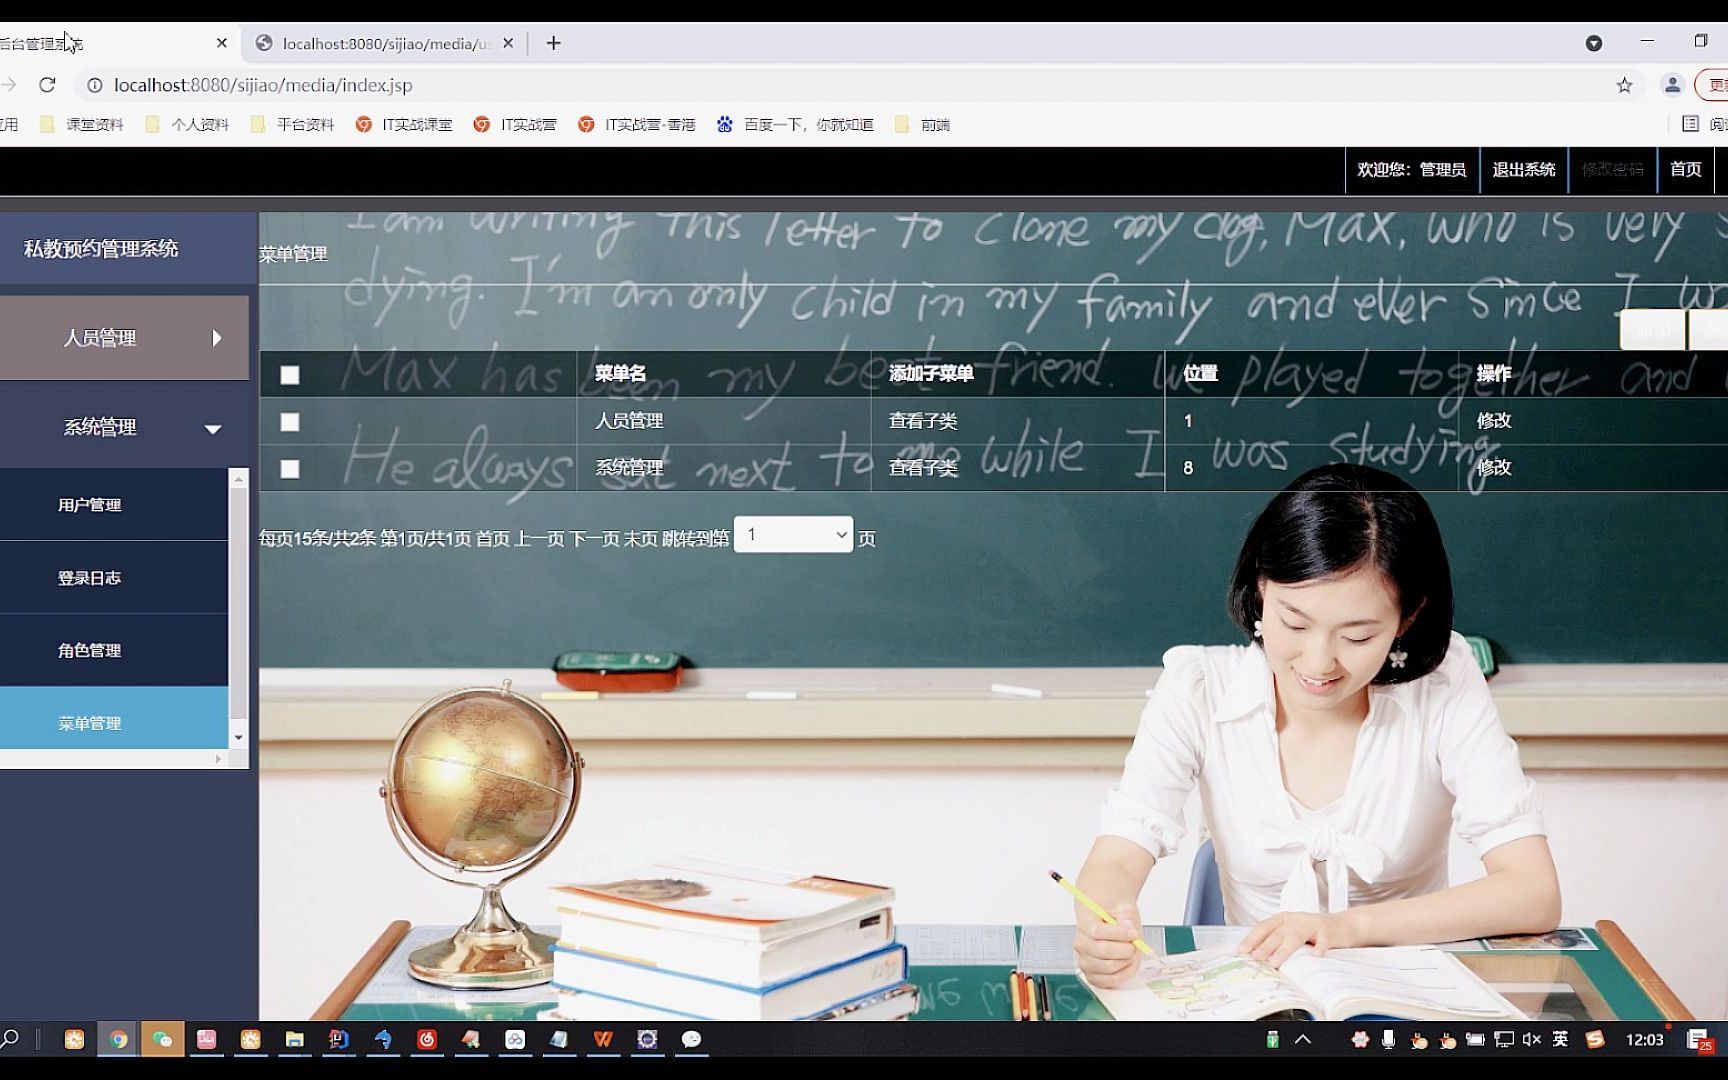Open WPS Office from the taskbar
This screenshot has width=1728, height=1080.
coord(602,1040)
